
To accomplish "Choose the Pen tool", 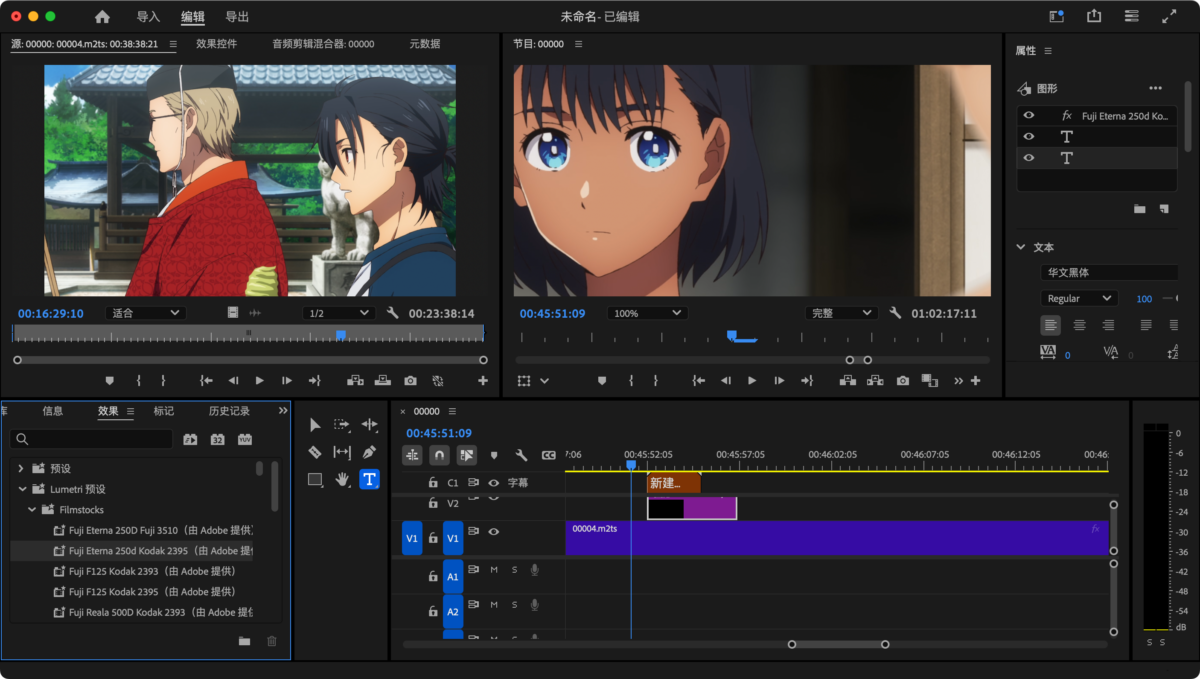I will (x=370, y=452).
